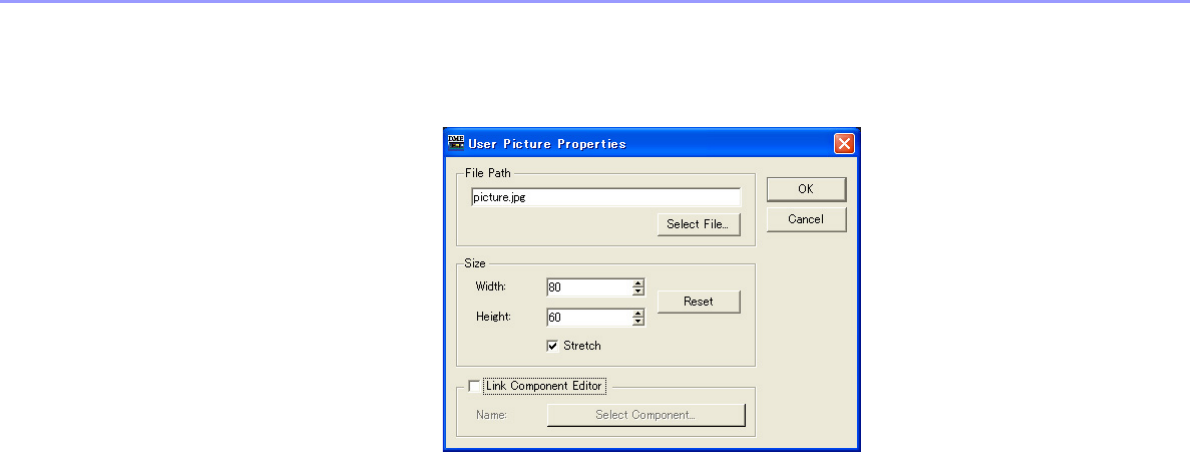Cancel the dialog
This screenshot has width=1190, height=452.
point(806,220)
